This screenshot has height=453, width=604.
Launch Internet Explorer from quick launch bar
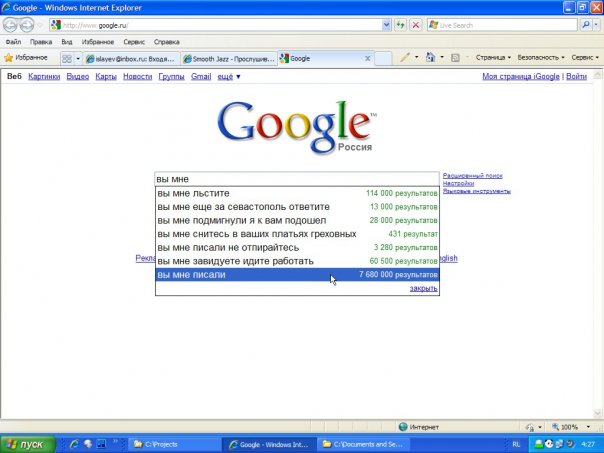pyautogui.click(x=72, y=443)
